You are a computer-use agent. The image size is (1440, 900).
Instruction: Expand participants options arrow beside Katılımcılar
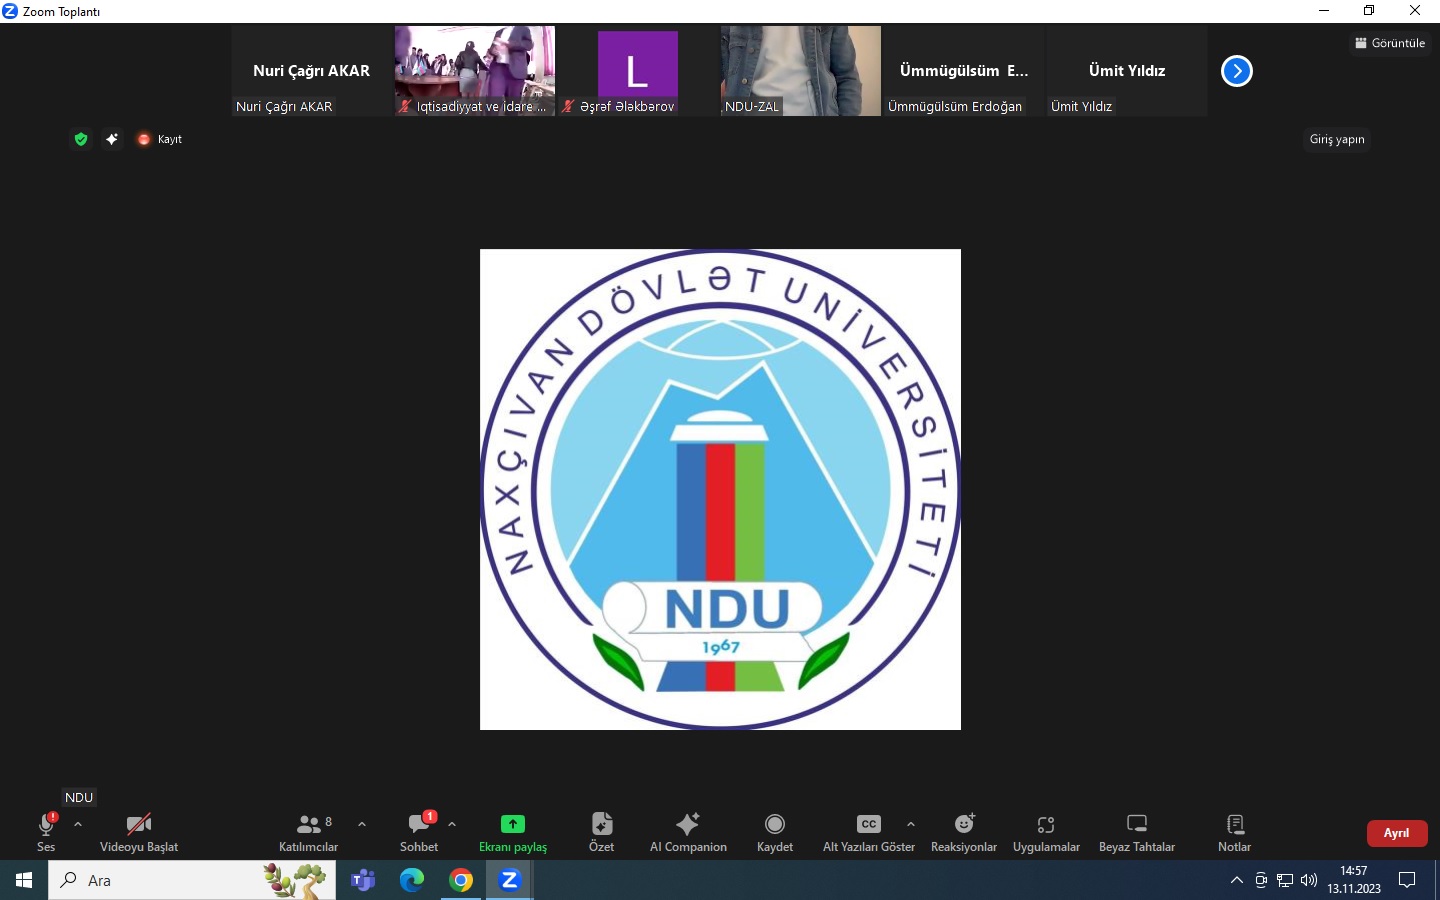point(362,825)
